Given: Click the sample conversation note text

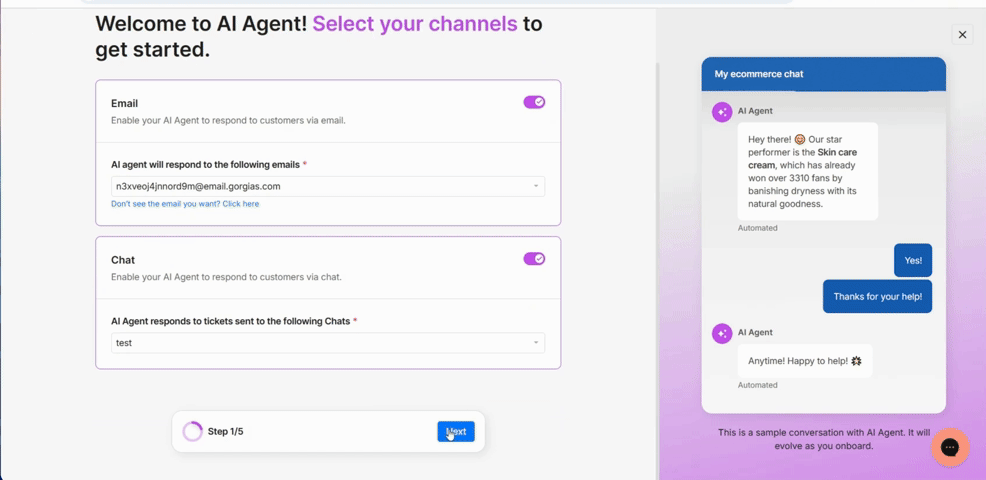Looking at the screenshot, I should pyautogui.click(x=823, y=439).
